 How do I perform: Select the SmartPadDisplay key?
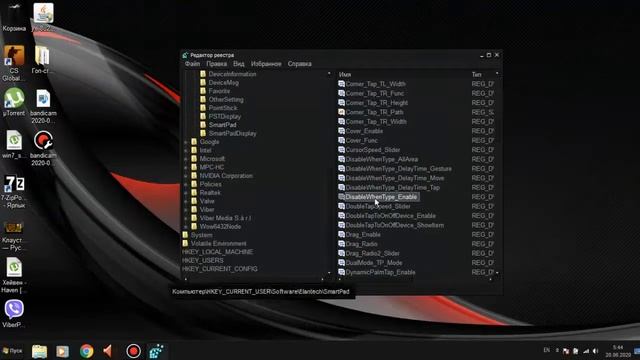pos(232,133)
